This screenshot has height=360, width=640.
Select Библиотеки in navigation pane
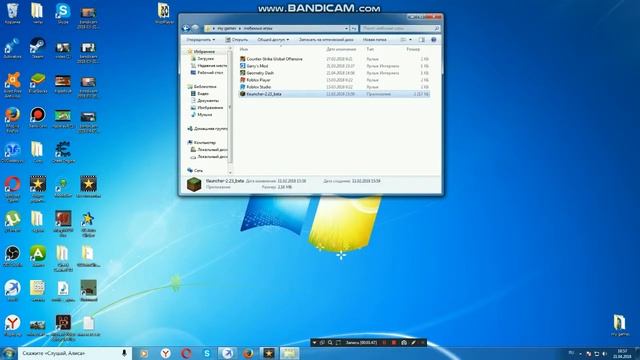(204, 87)
